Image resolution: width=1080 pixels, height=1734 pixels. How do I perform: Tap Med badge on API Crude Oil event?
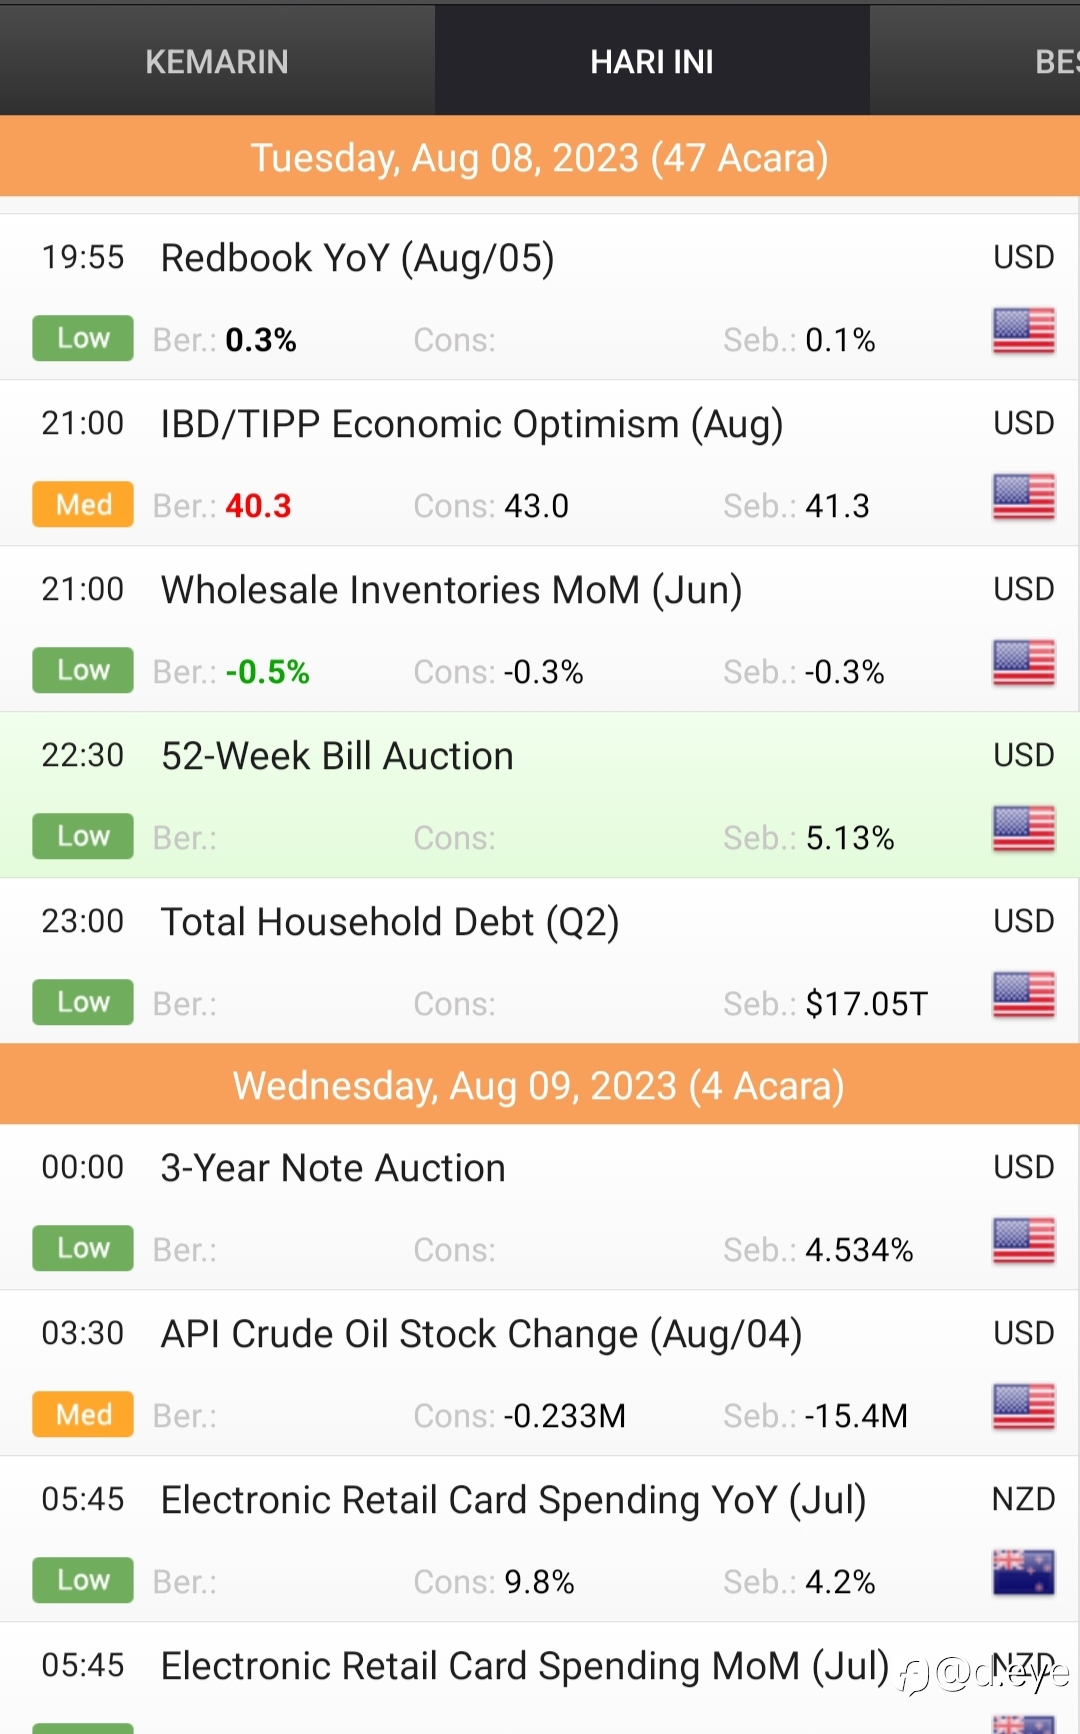(83, 1414)
